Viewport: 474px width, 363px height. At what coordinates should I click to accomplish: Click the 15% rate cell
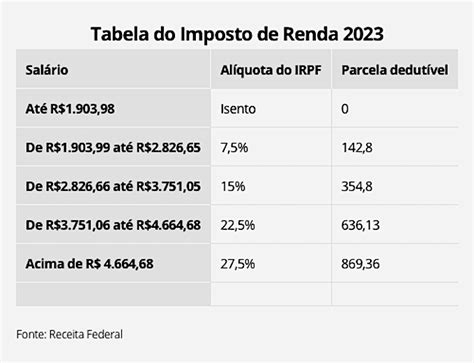(x=271, y=186)
